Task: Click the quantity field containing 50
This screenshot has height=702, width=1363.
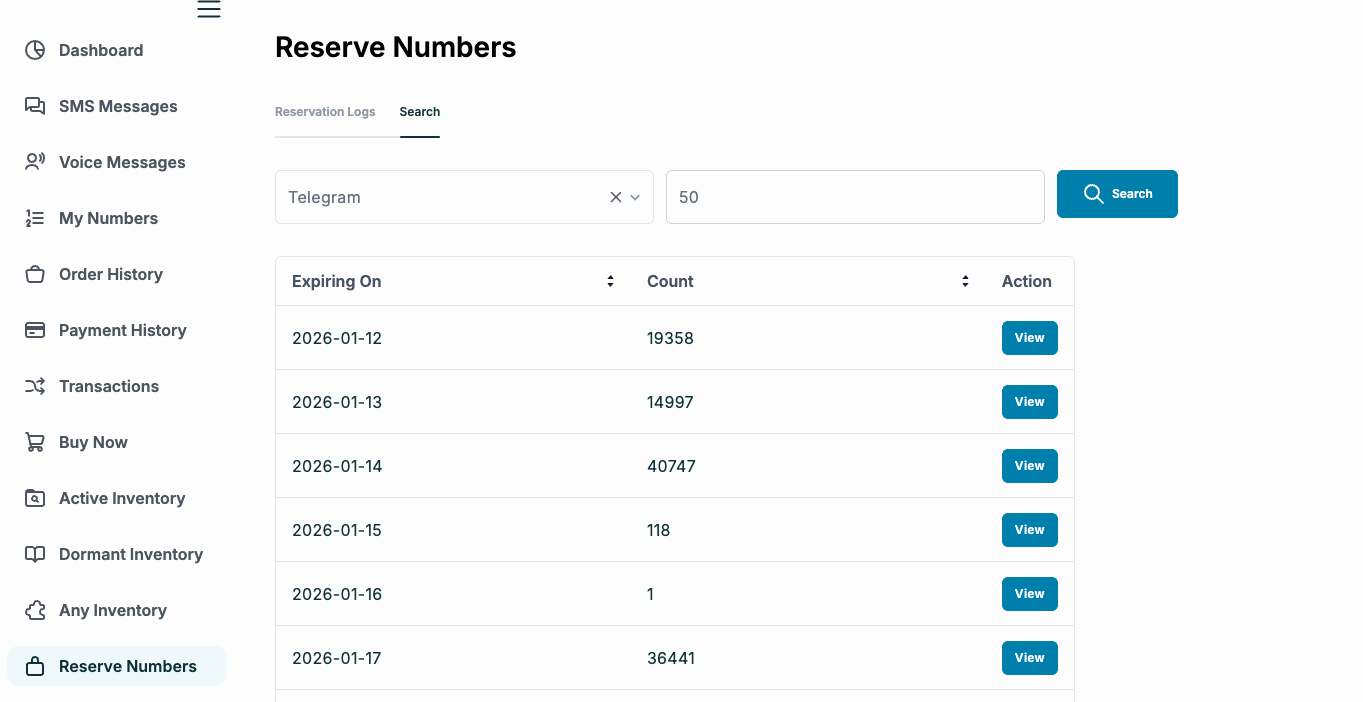Action: tap(855, 197)
